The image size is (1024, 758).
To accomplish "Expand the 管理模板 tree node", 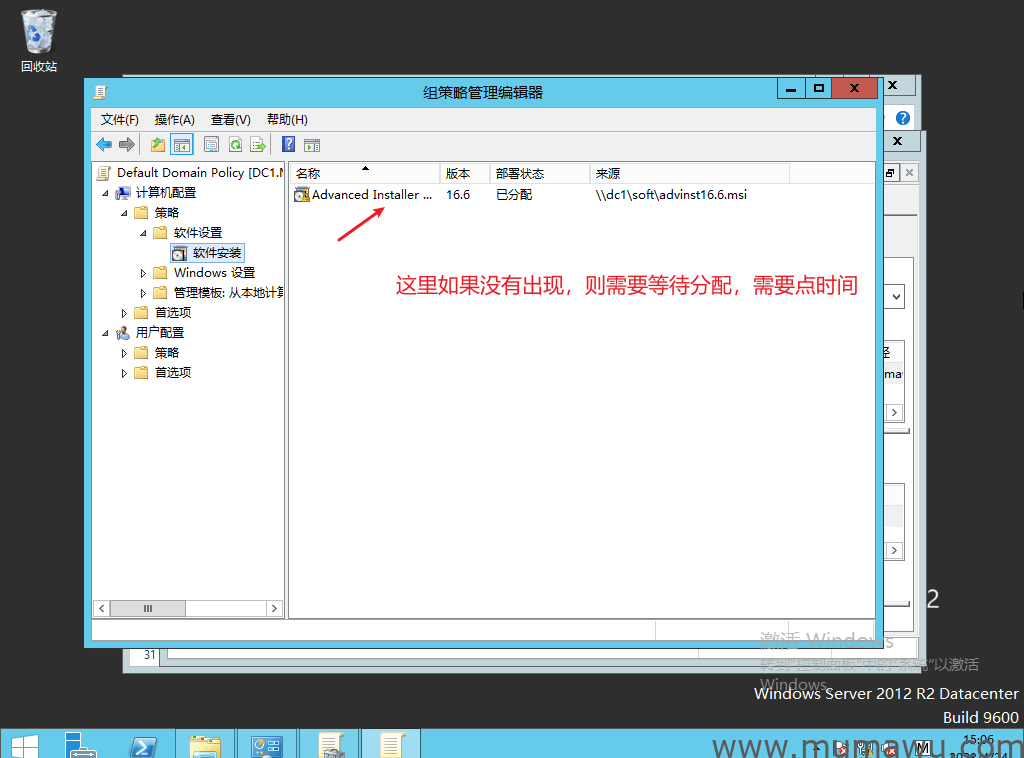I will coord(143,293).
